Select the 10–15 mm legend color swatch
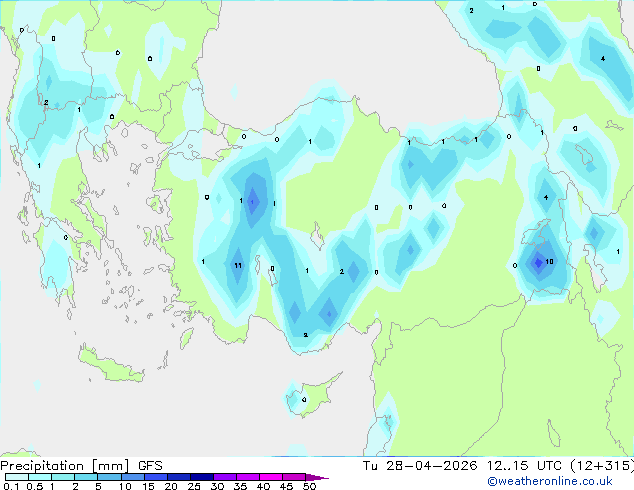This screenshot has height=490, width=634. 133,477
